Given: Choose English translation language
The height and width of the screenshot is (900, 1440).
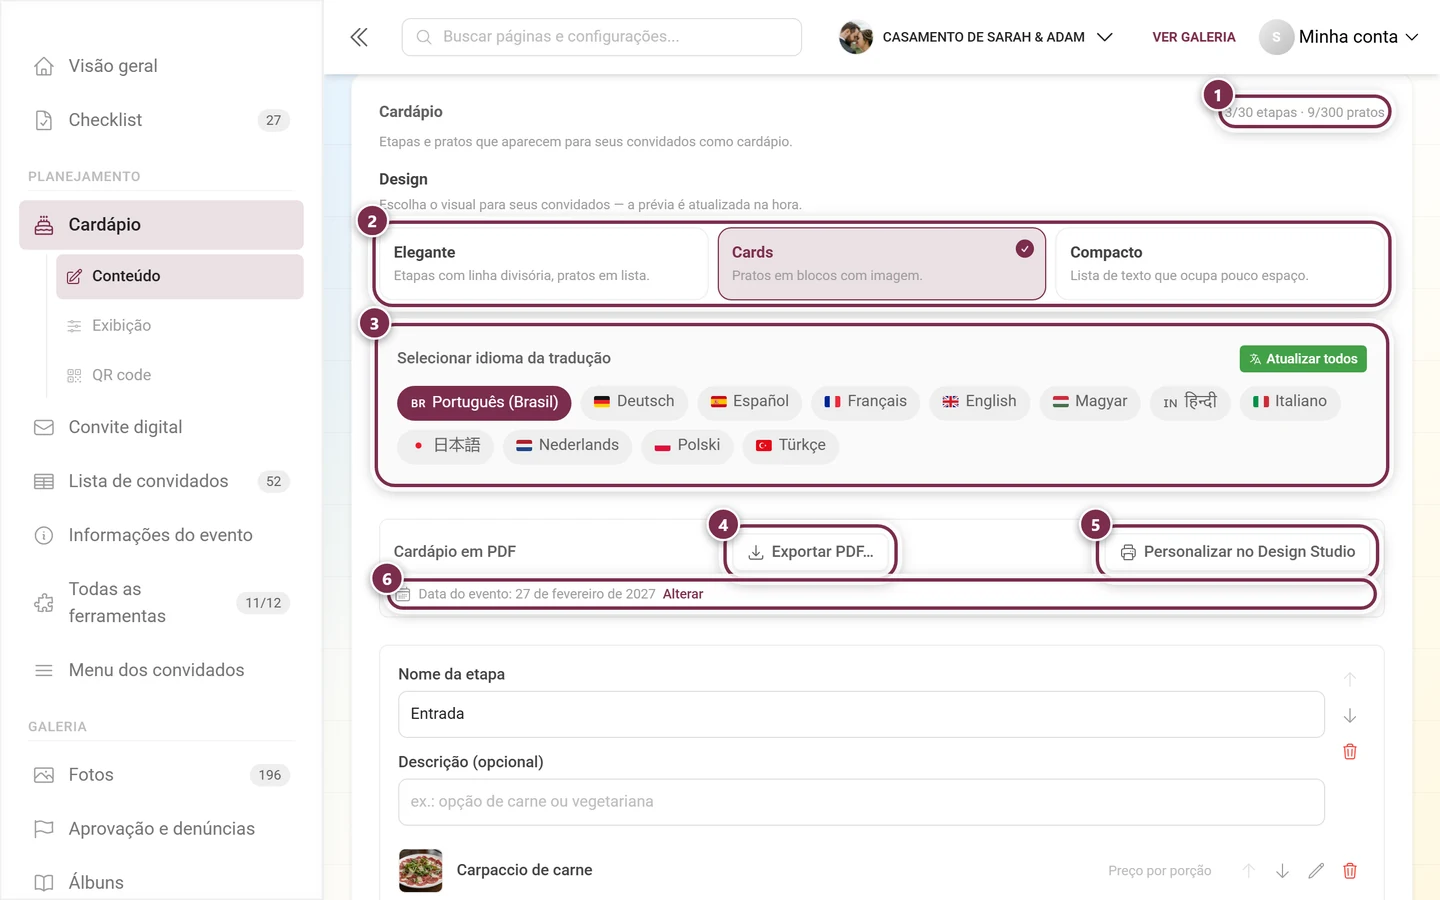Looking at the screenshot, I should [979, 402].
